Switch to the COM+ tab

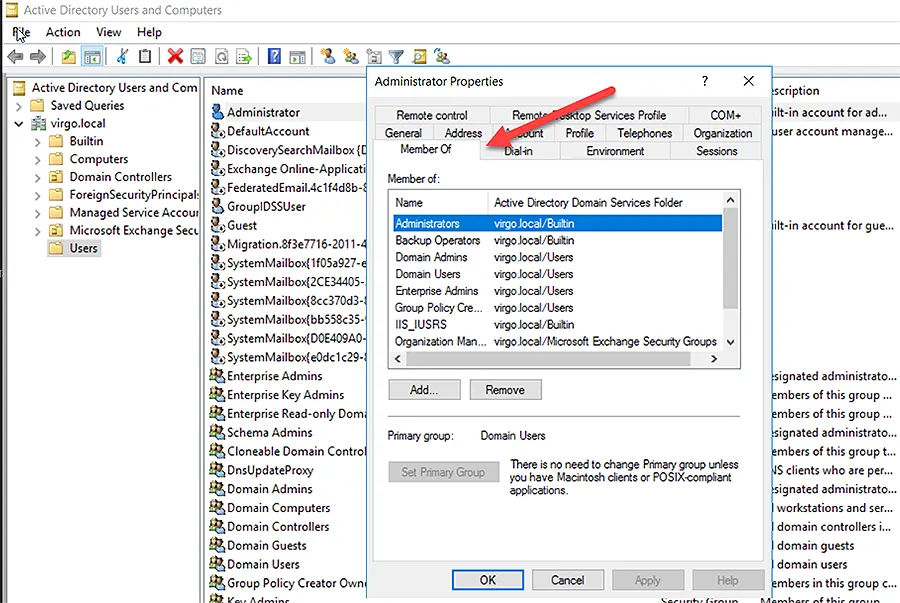(x=726, y=115)
